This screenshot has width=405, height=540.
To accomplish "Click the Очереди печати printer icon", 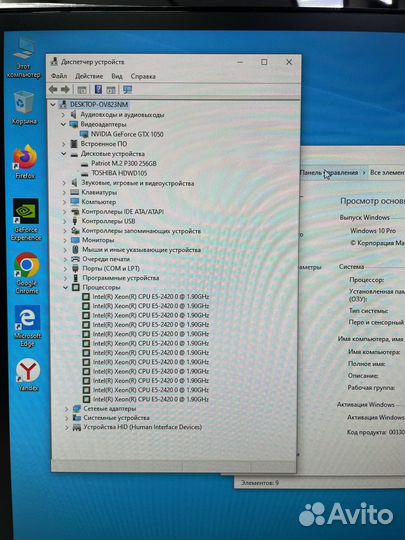I will click(x=75, y=259).
